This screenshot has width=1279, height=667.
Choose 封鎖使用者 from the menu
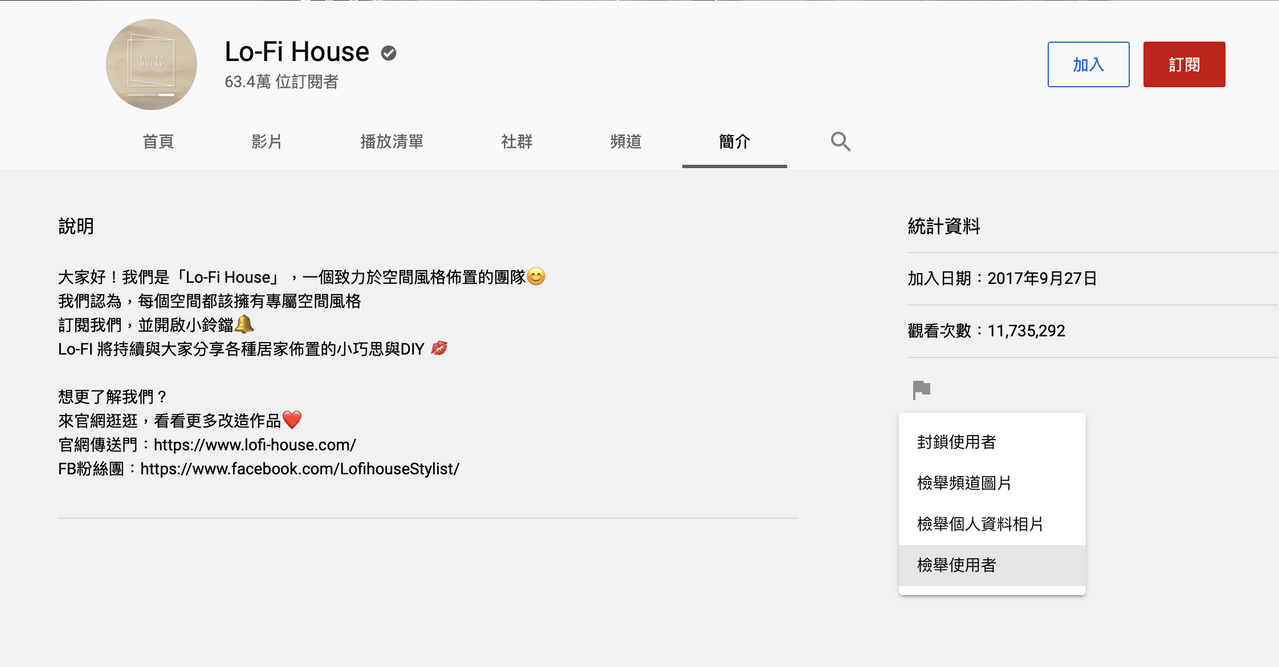point(992,442)
